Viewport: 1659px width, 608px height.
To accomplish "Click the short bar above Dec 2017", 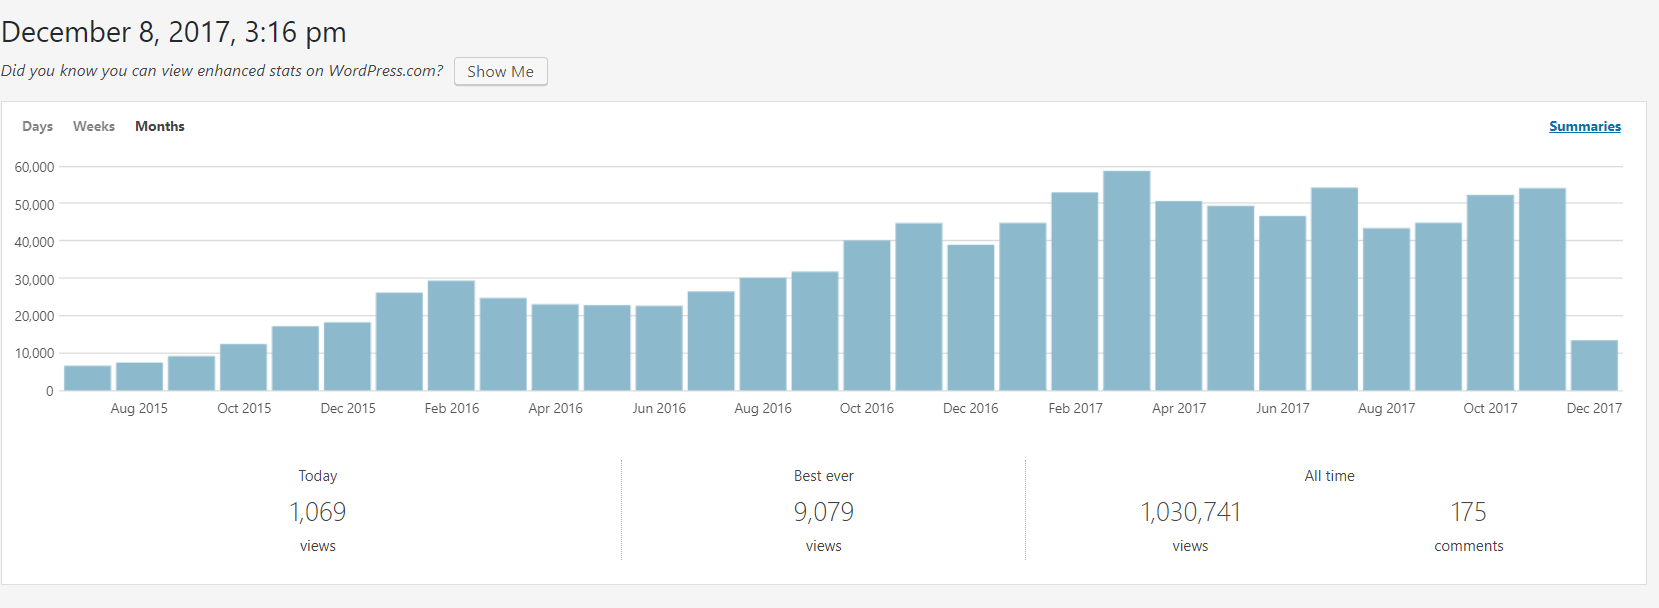I will click(1594, 365).
